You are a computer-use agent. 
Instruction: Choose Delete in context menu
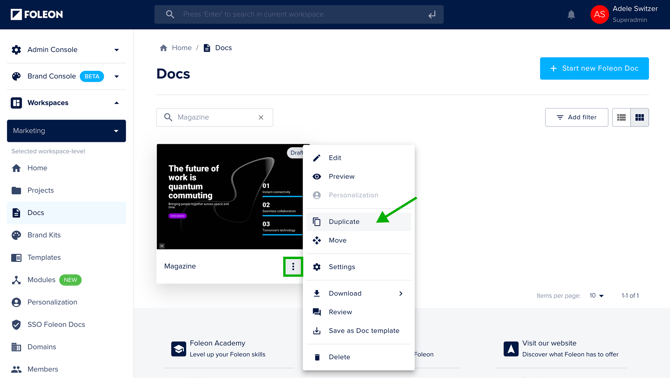(359, 357)
